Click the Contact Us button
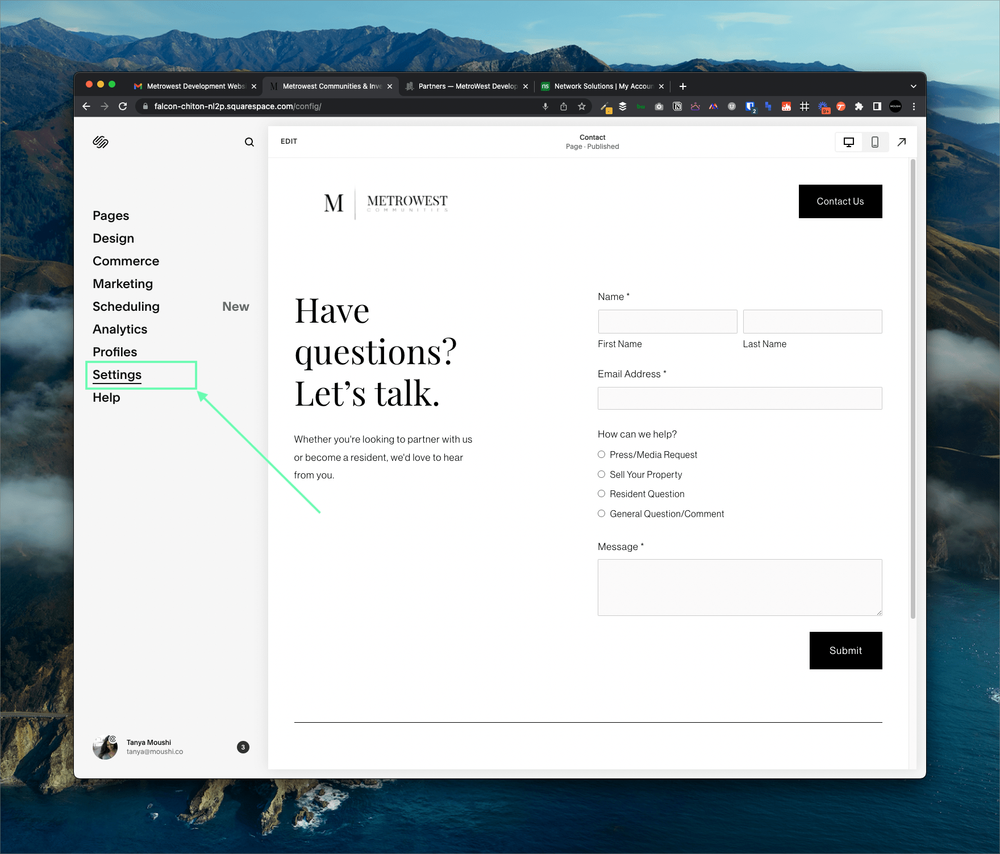Screen dimensions: 1000x854 click(840, 201)
